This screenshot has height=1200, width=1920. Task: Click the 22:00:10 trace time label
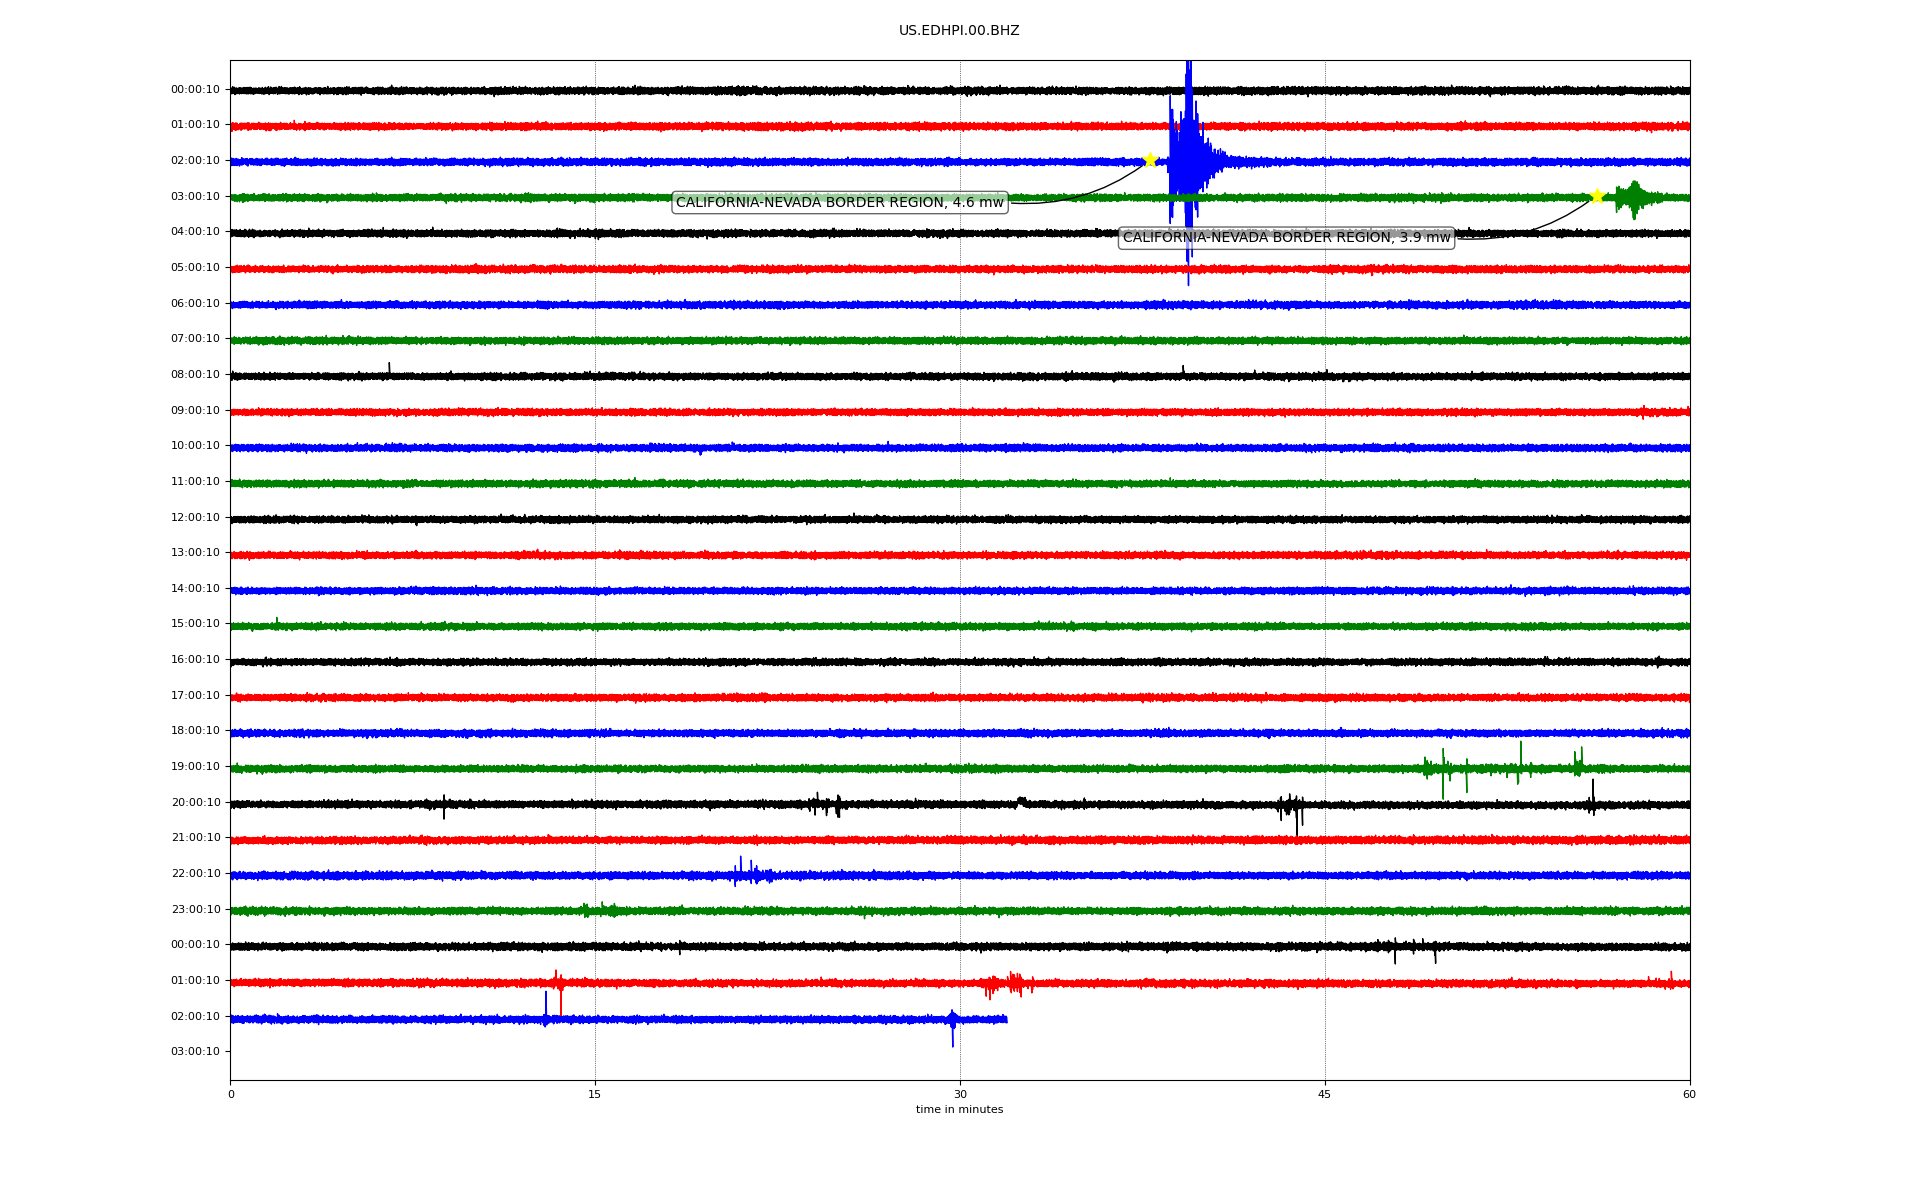click(195, 874)
